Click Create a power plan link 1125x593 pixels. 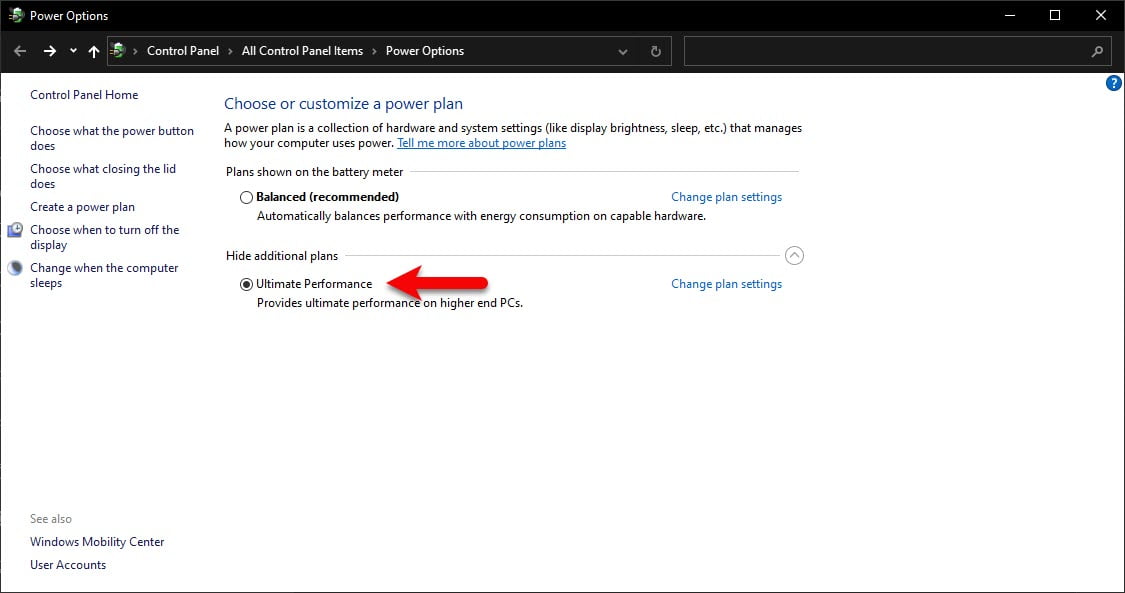point(83,207)
